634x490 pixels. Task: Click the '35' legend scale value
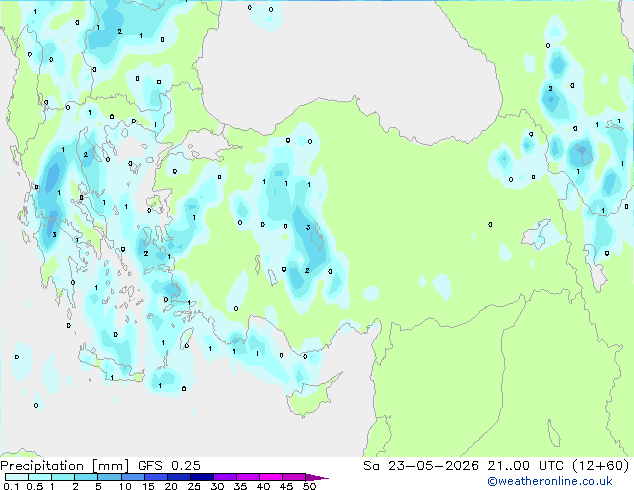pos(240,486)
